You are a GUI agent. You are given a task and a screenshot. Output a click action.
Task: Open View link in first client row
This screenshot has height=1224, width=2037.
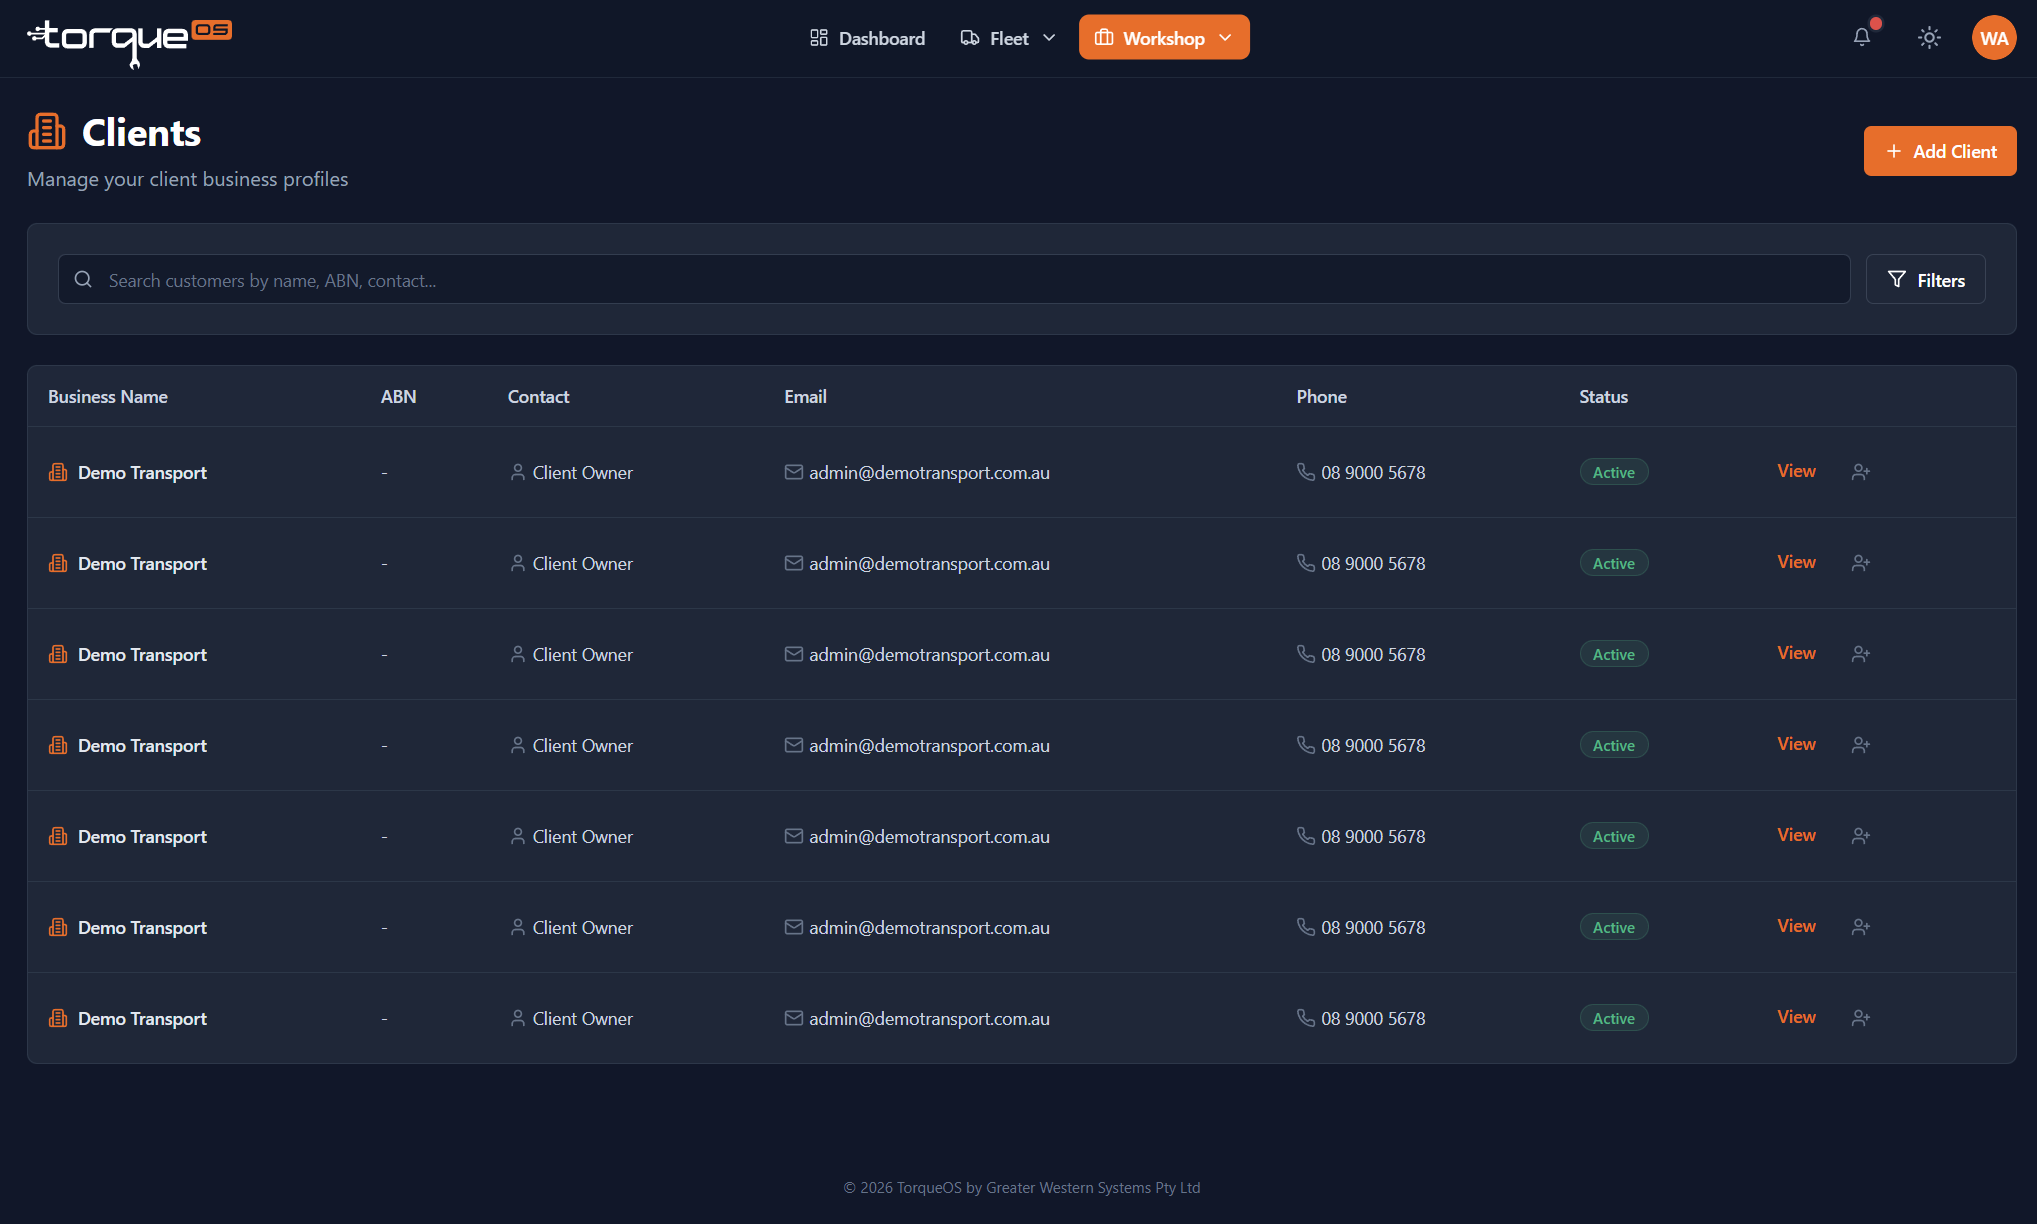click(1796, 471)
